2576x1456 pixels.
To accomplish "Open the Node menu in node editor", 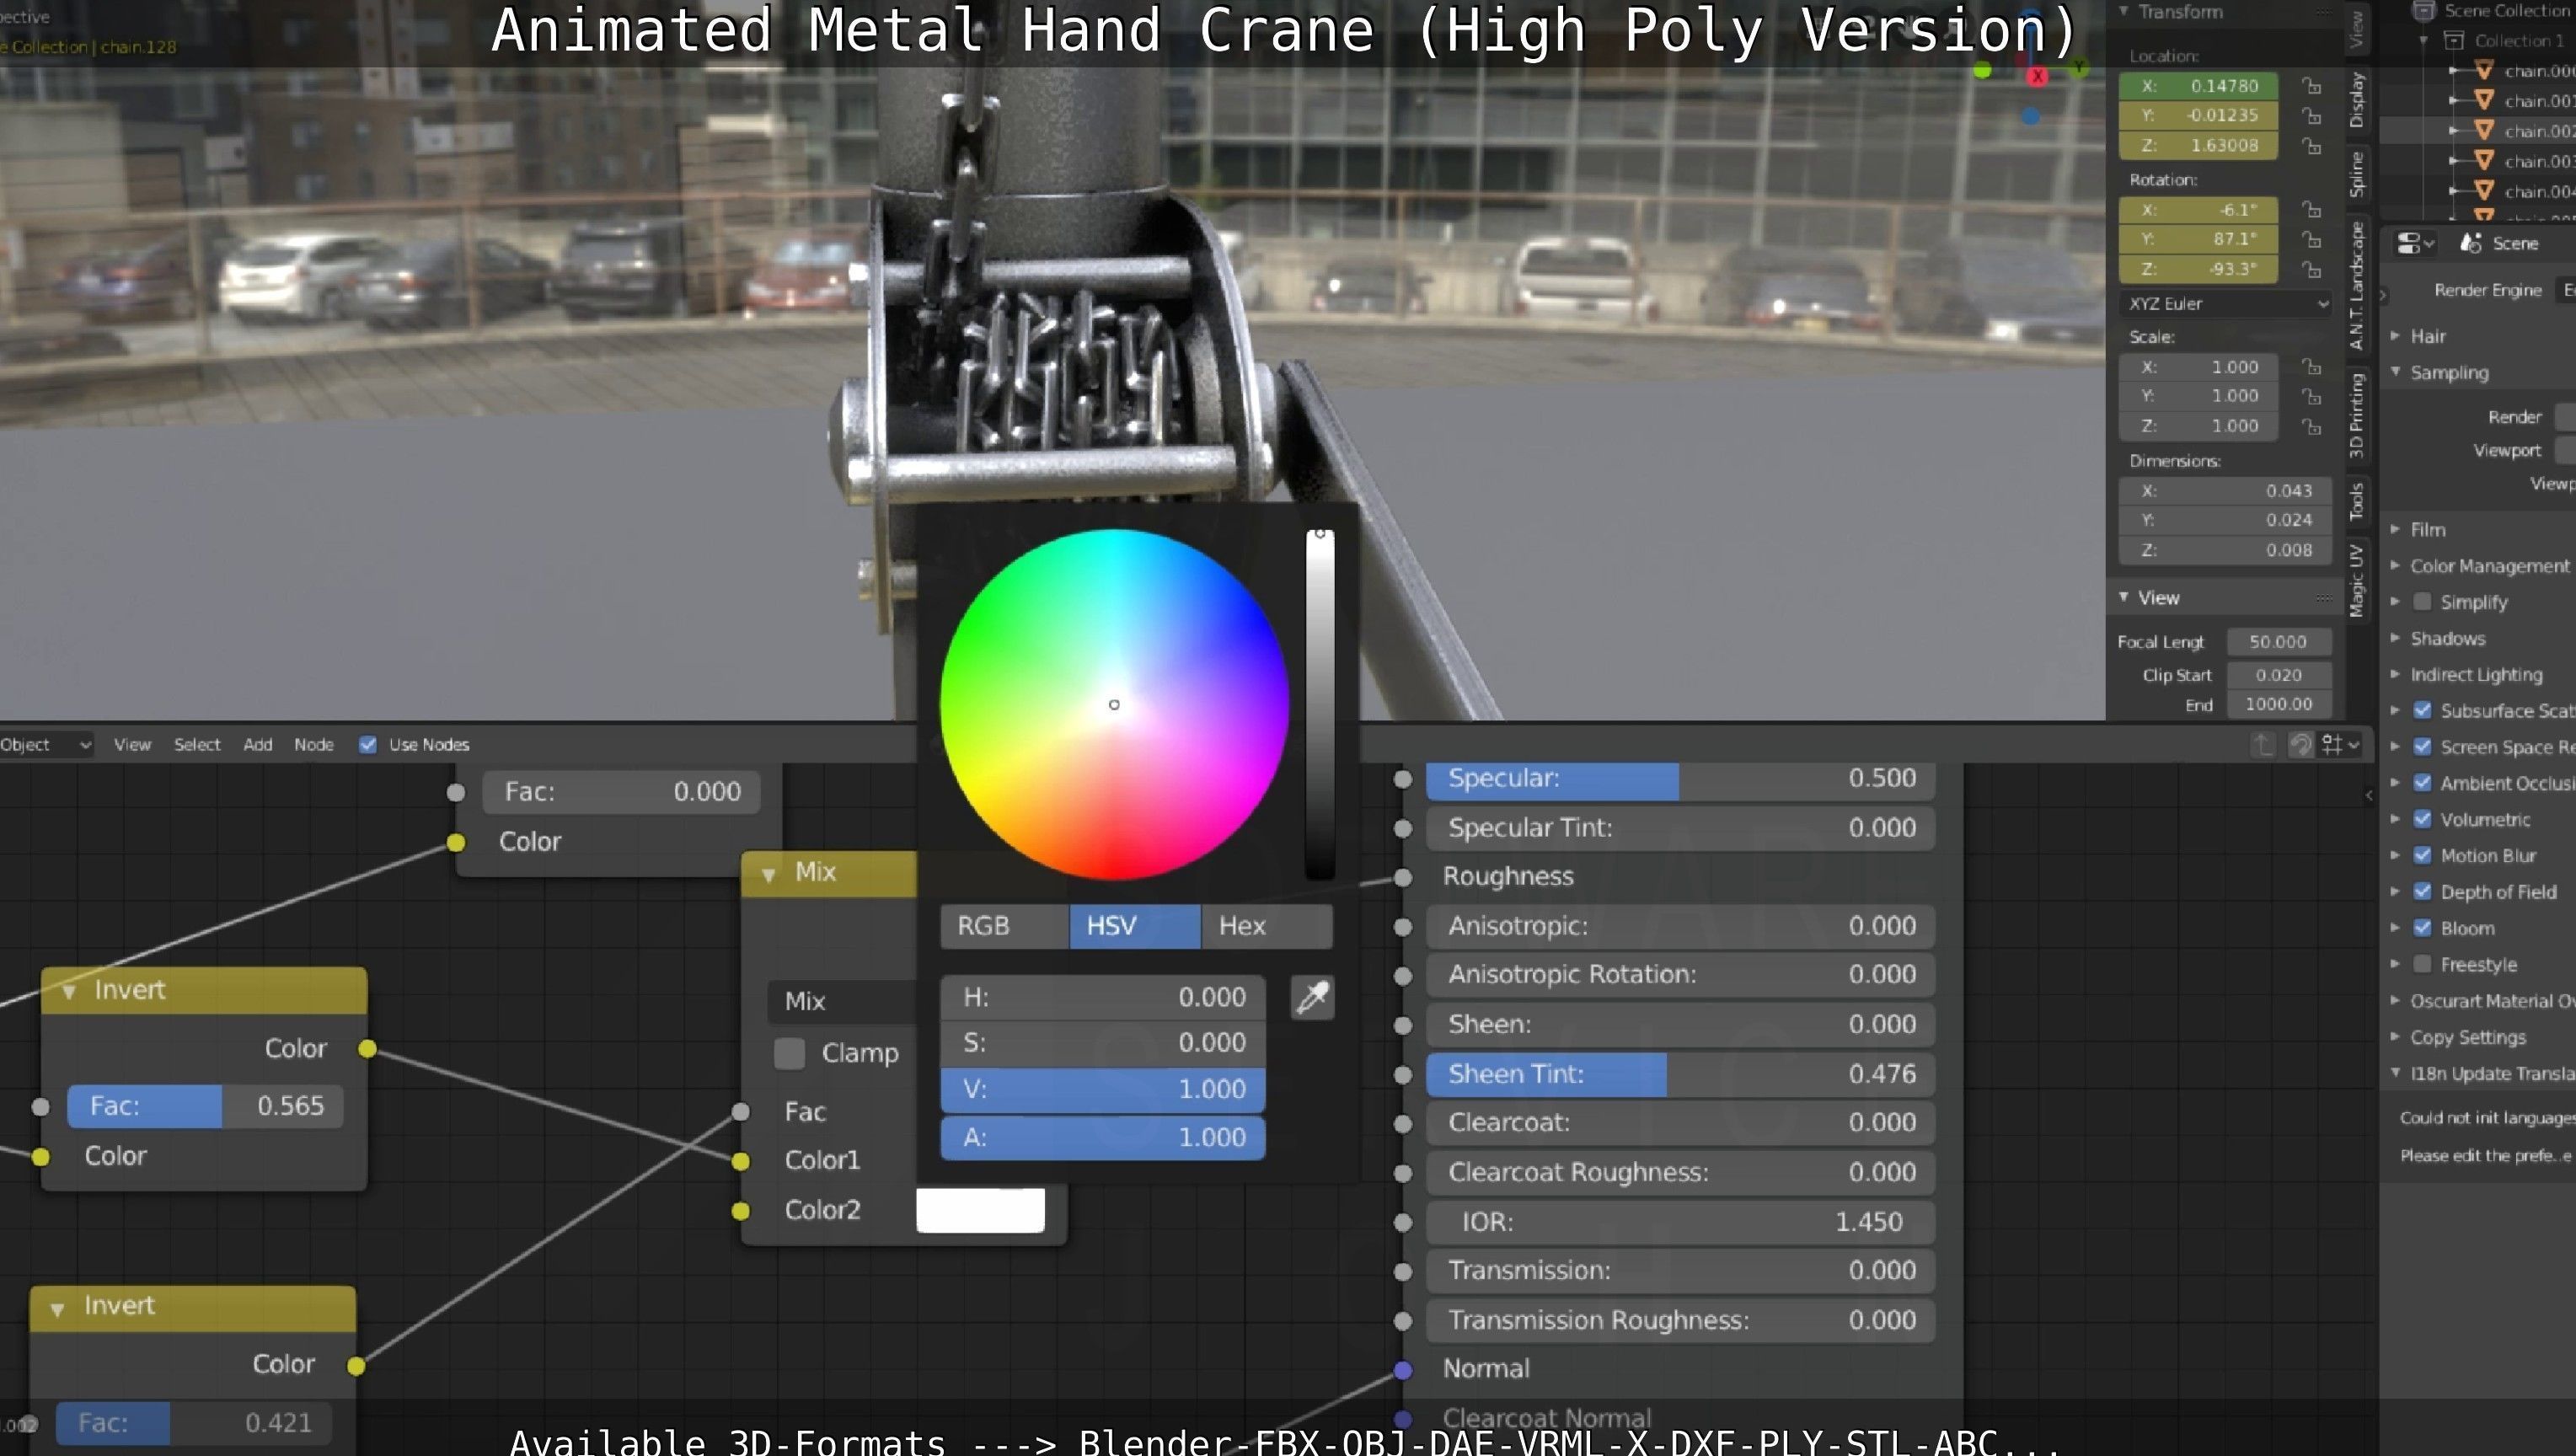I will point(314,744).
